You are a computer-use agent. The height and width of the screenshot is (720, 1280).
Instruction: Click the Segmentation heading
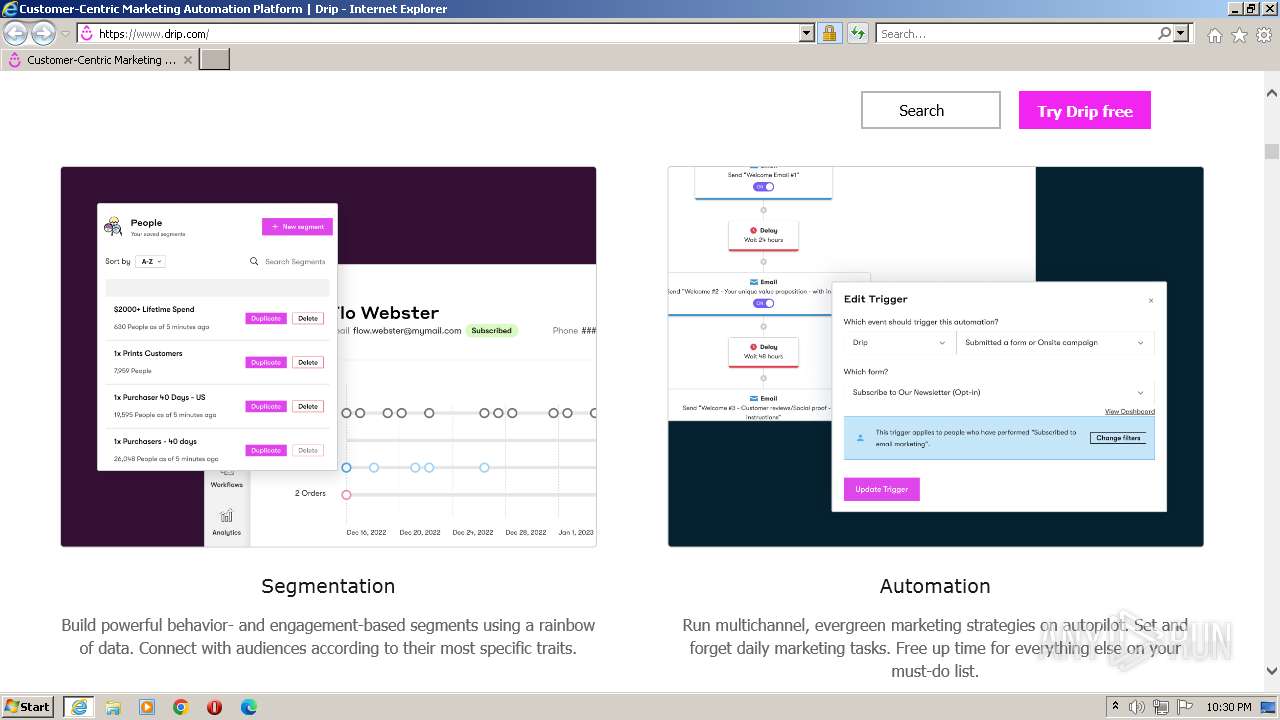pyautogui.click(x=328, y=586)
